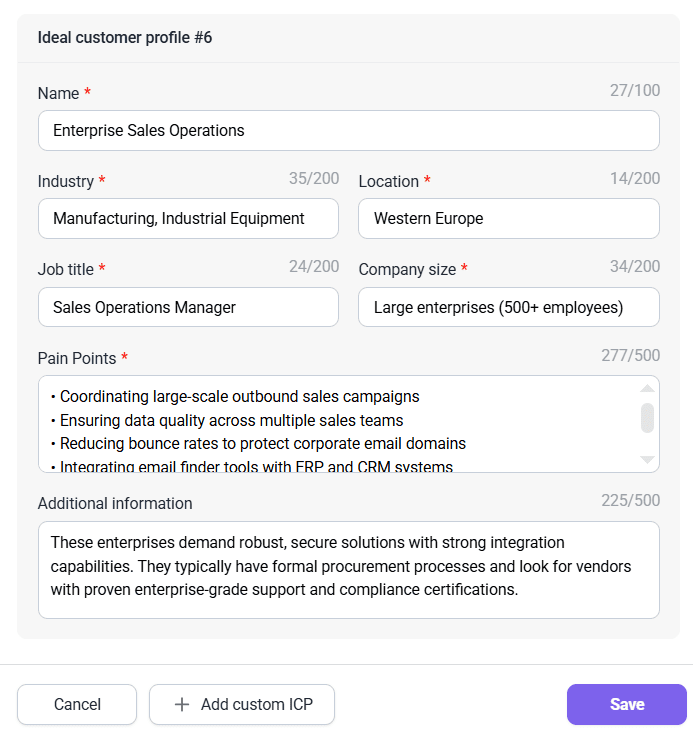The image size is (693, 738).
Task: Click the Additional information label
Action: click(x=115, y=503)
